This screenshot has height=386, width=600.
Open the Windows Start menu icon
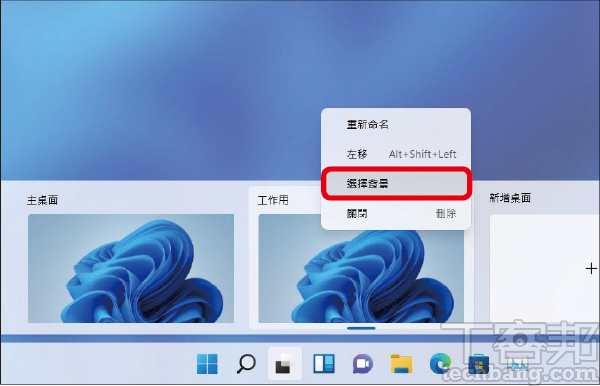207,363
